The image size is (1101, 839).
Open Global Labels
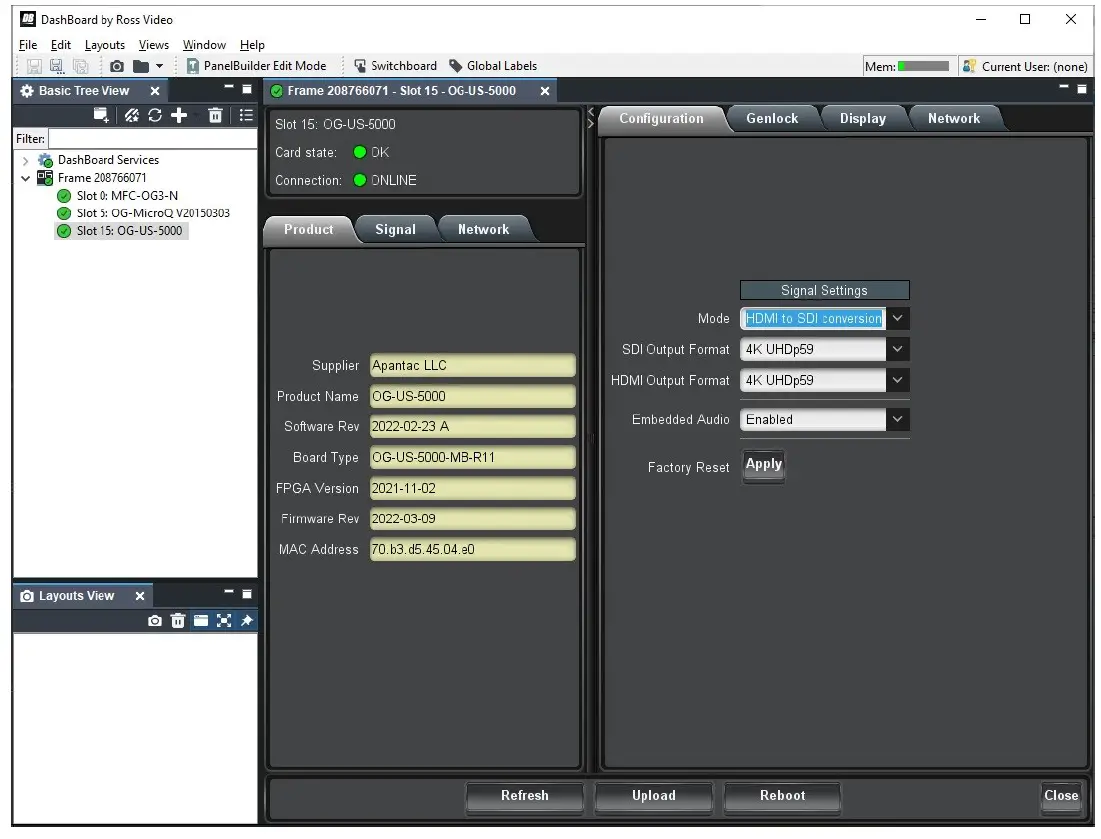[493, 66]
